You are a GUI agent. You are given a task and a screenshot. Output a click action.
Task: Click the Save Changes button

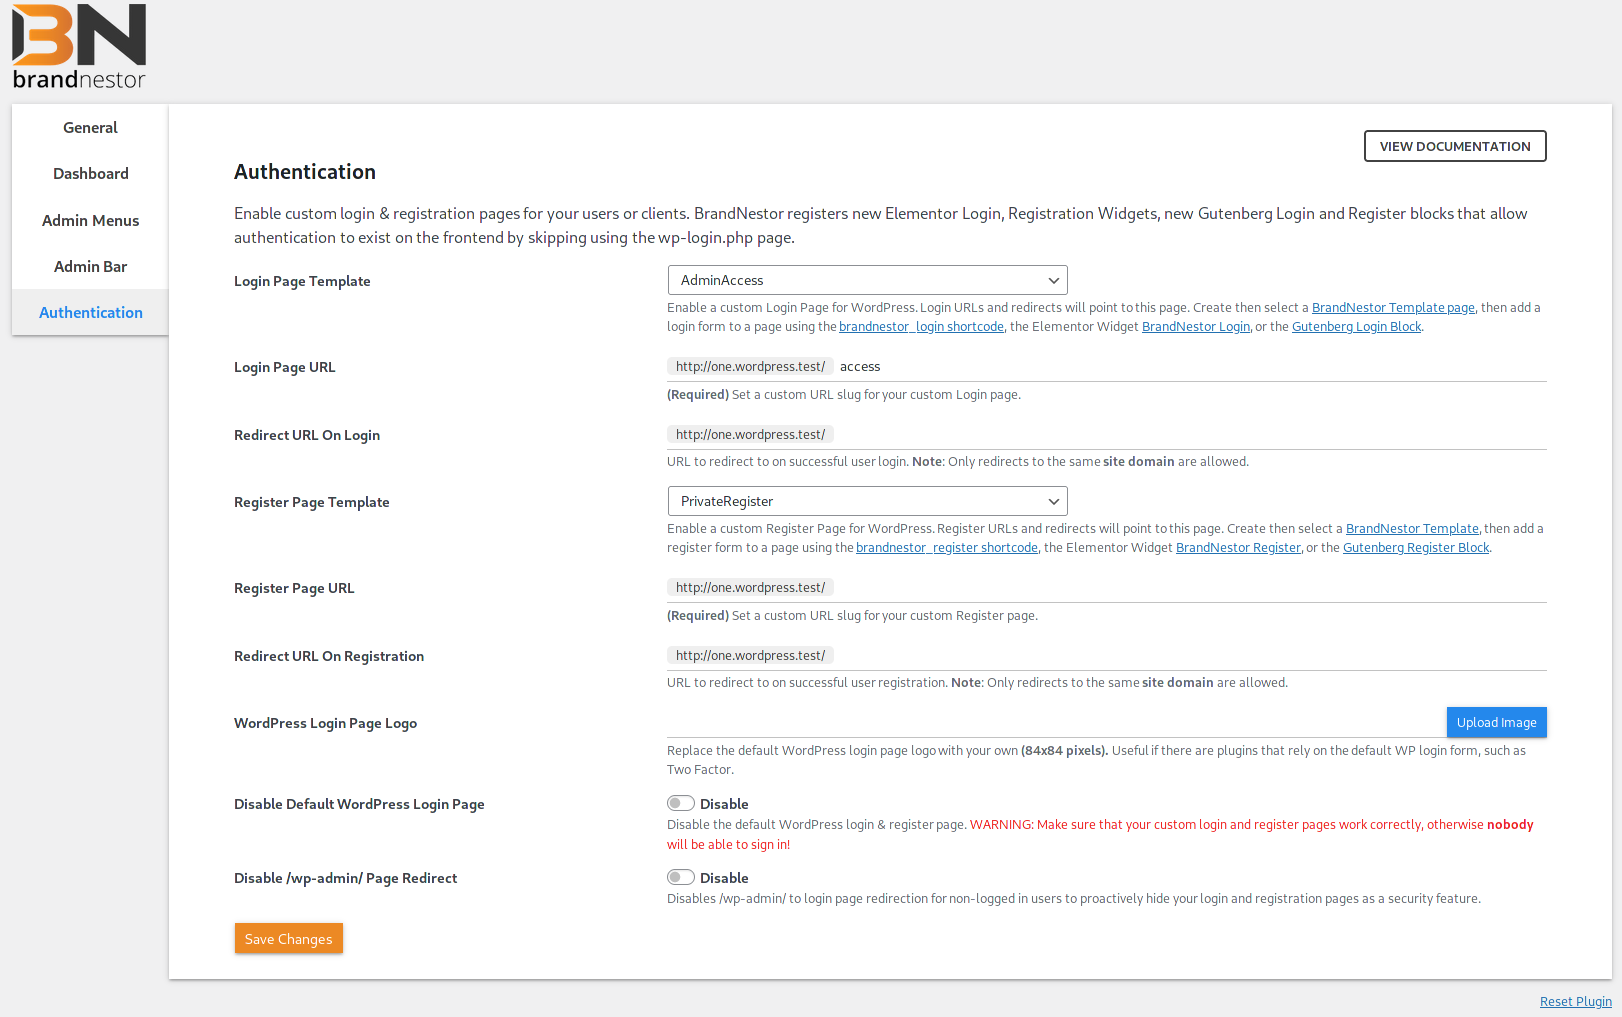(289, 938)
